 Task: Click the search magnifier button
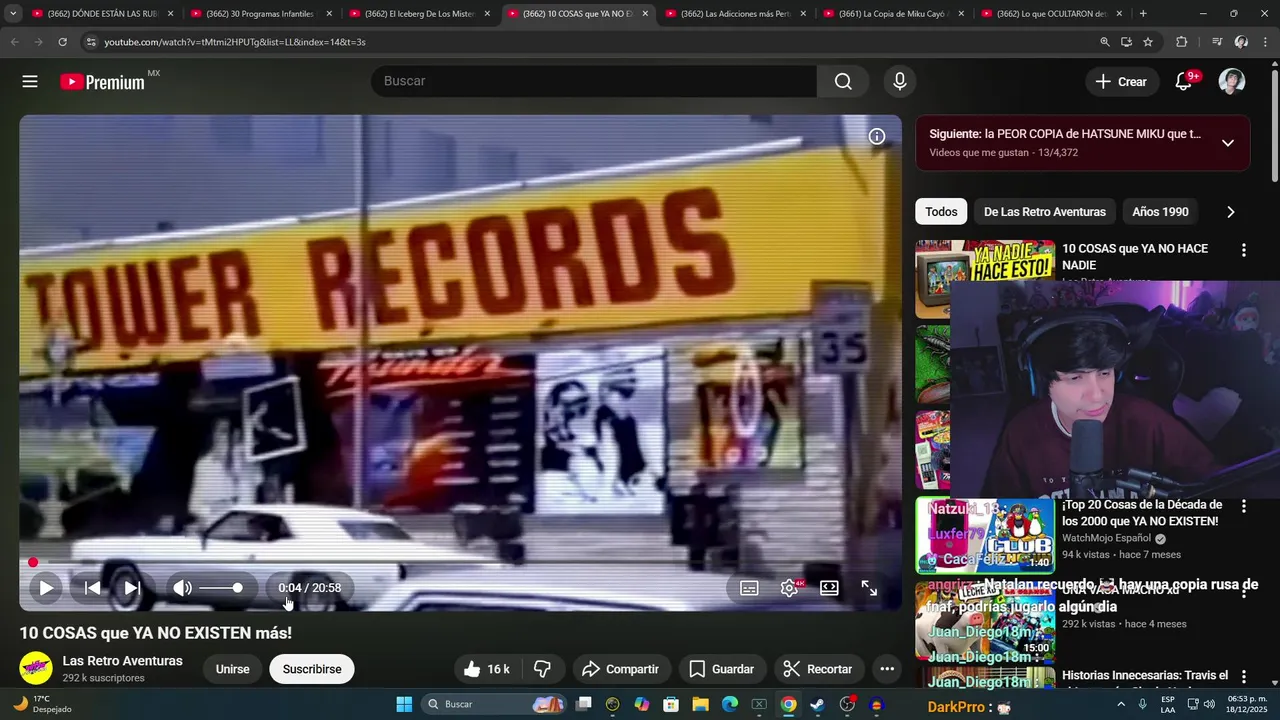coord(843,81)
